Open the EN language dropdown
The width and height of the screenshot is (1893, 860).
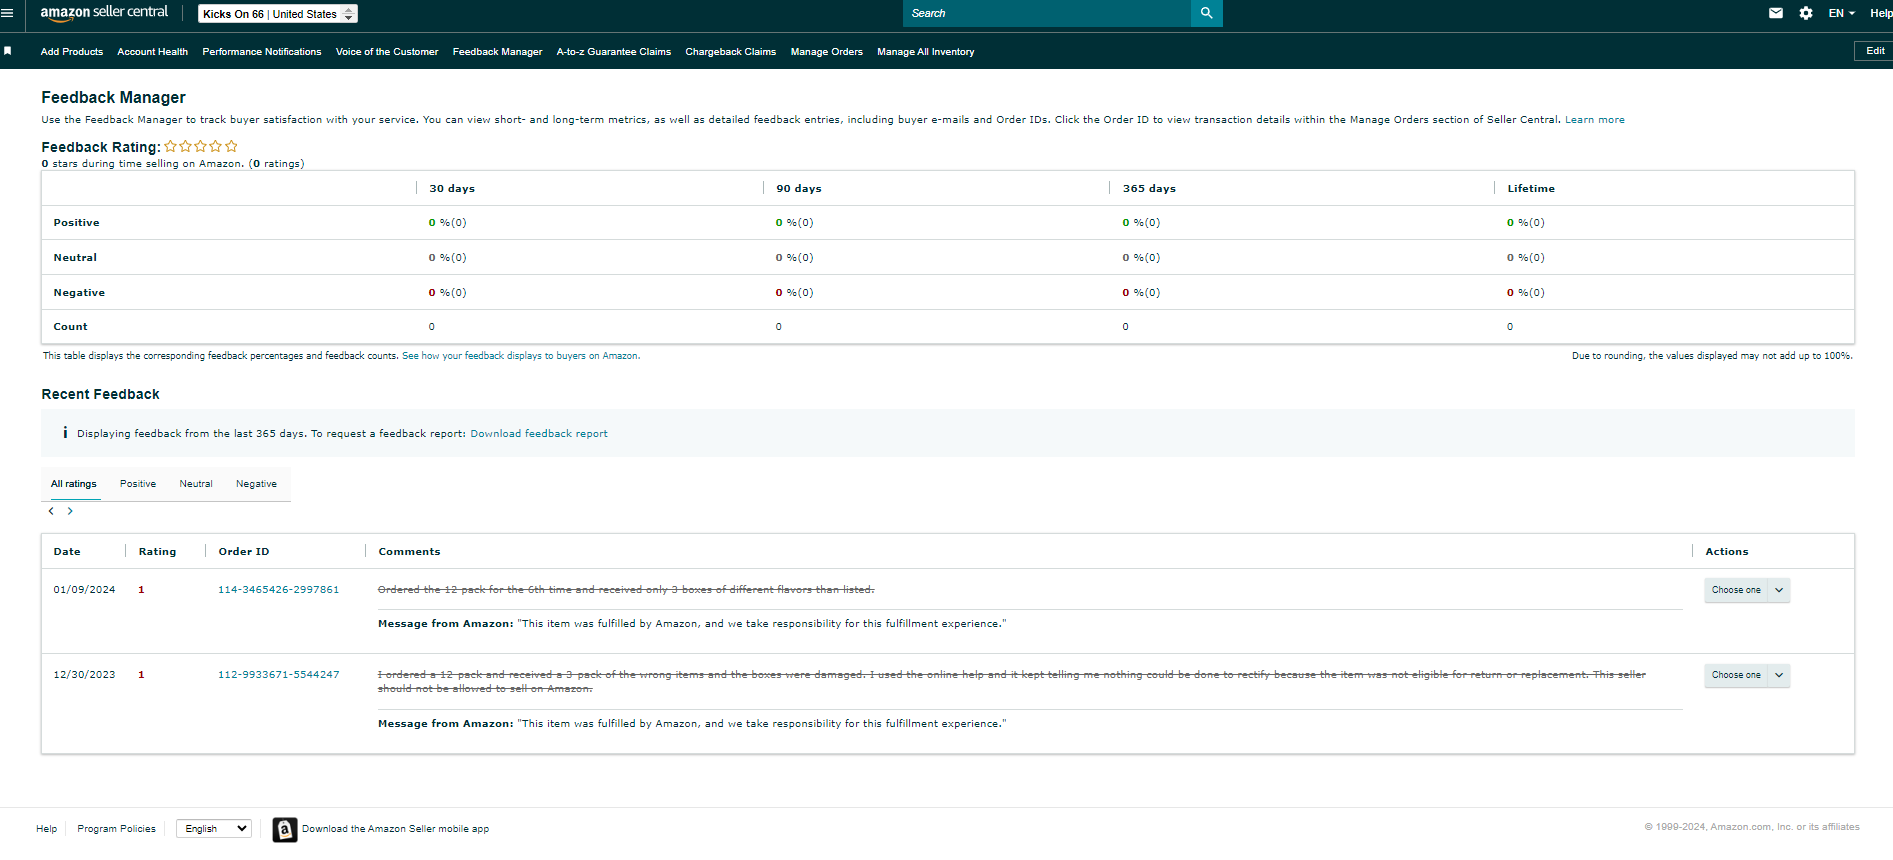tap(1842, 13)
